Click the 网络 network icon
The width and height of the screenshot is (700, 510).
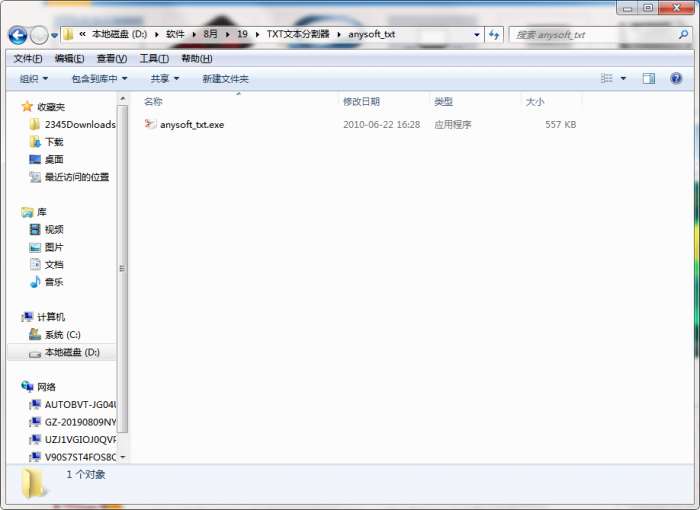(27, 386)
